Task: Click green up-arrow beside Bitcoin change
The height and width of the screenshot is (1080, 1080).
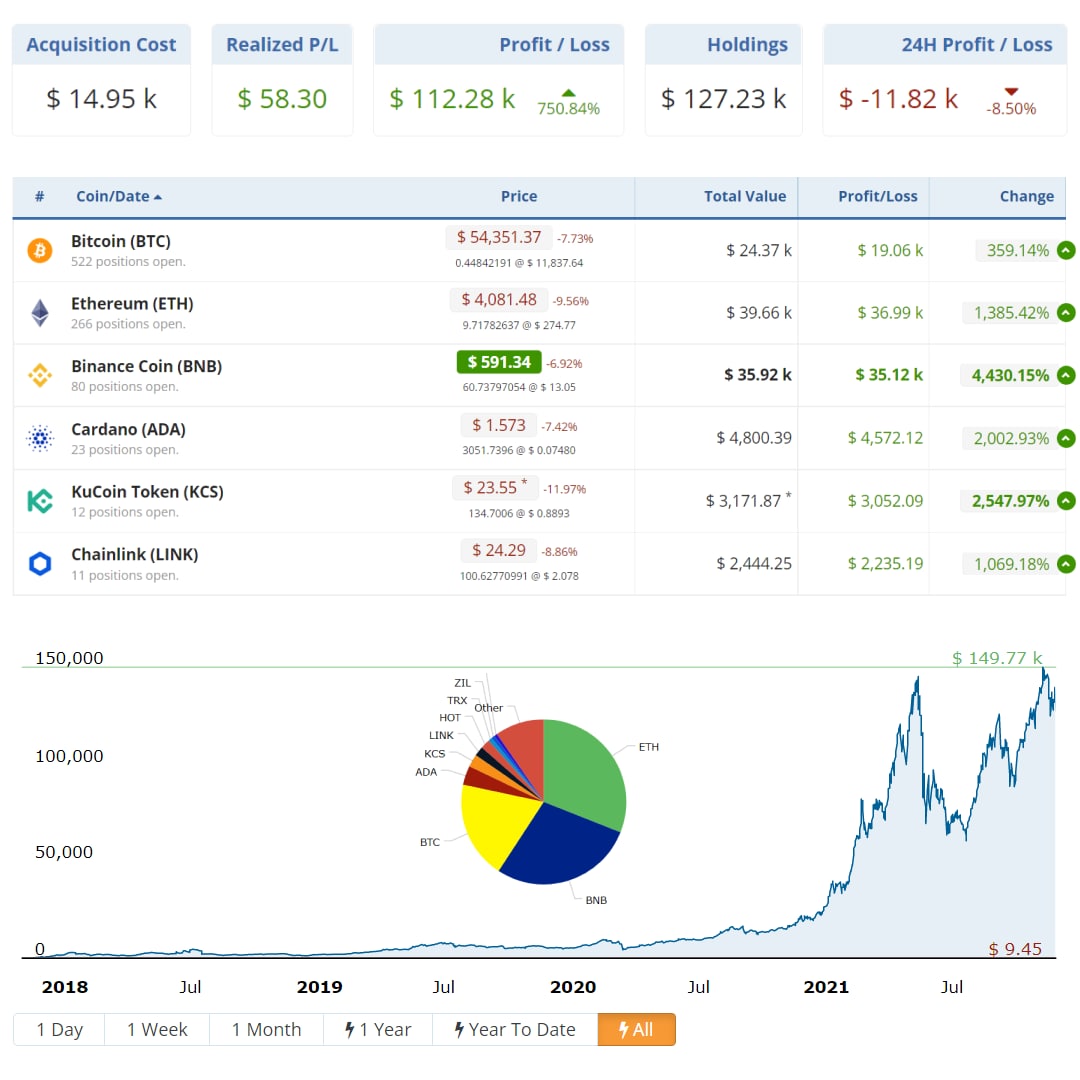Action: [x=1066, y=251]
